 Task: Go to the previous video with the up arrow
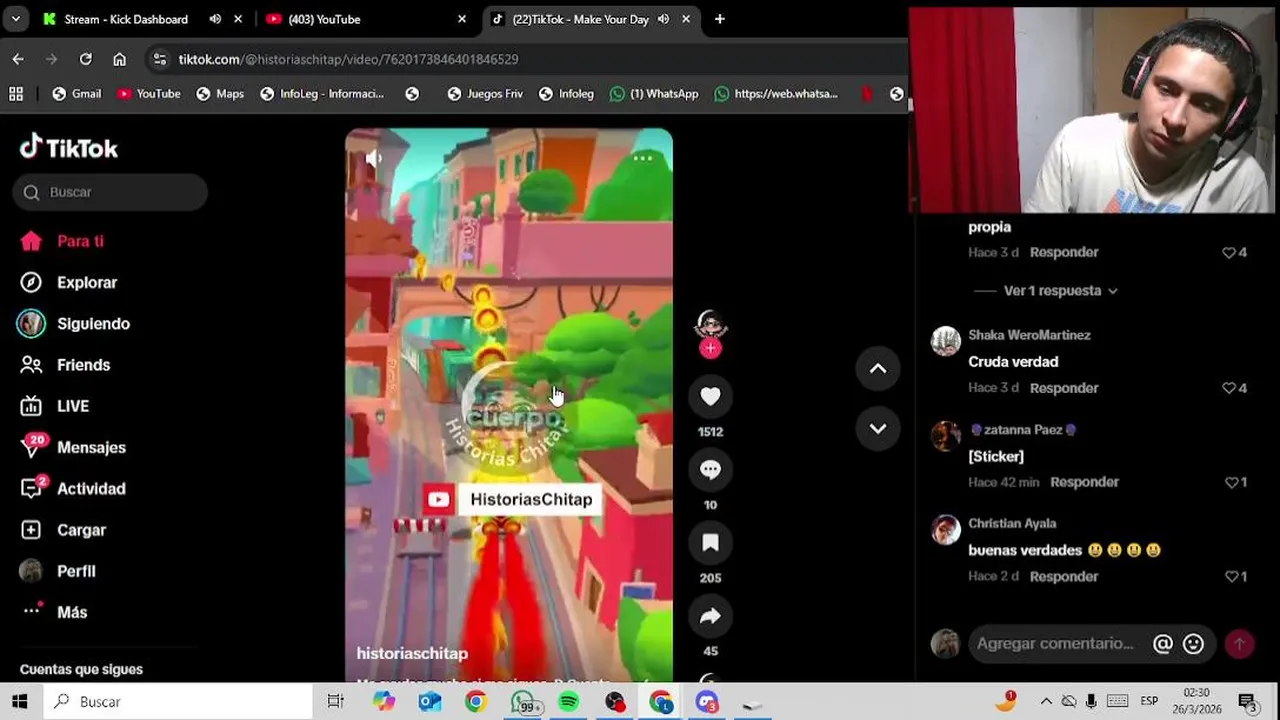coord(877,368)
